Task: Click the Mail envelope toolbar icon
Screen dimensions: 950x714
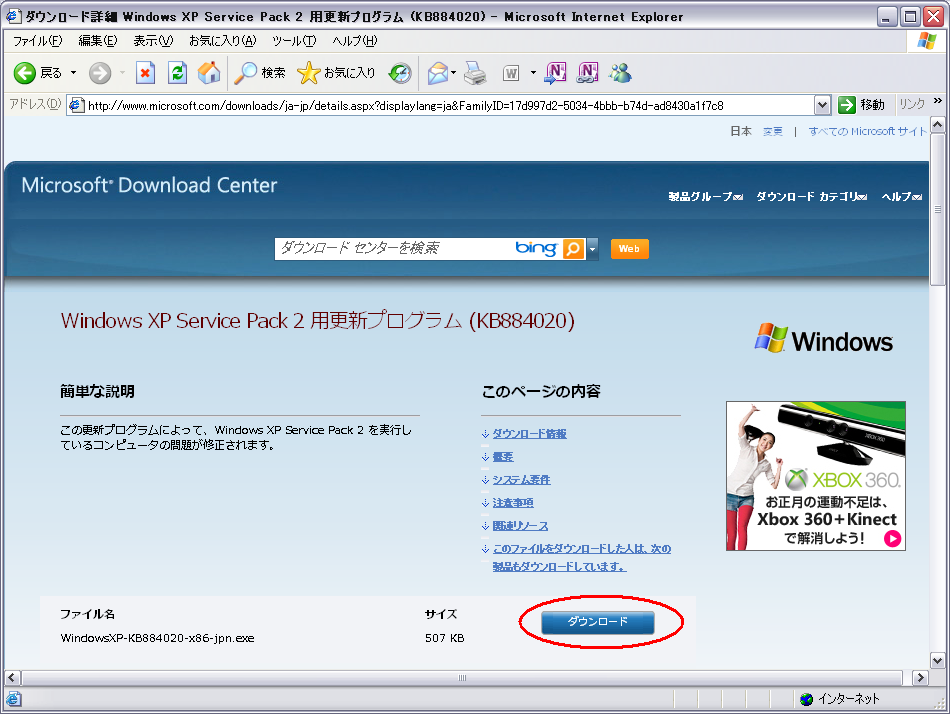Action: click(x=437, y=73)
